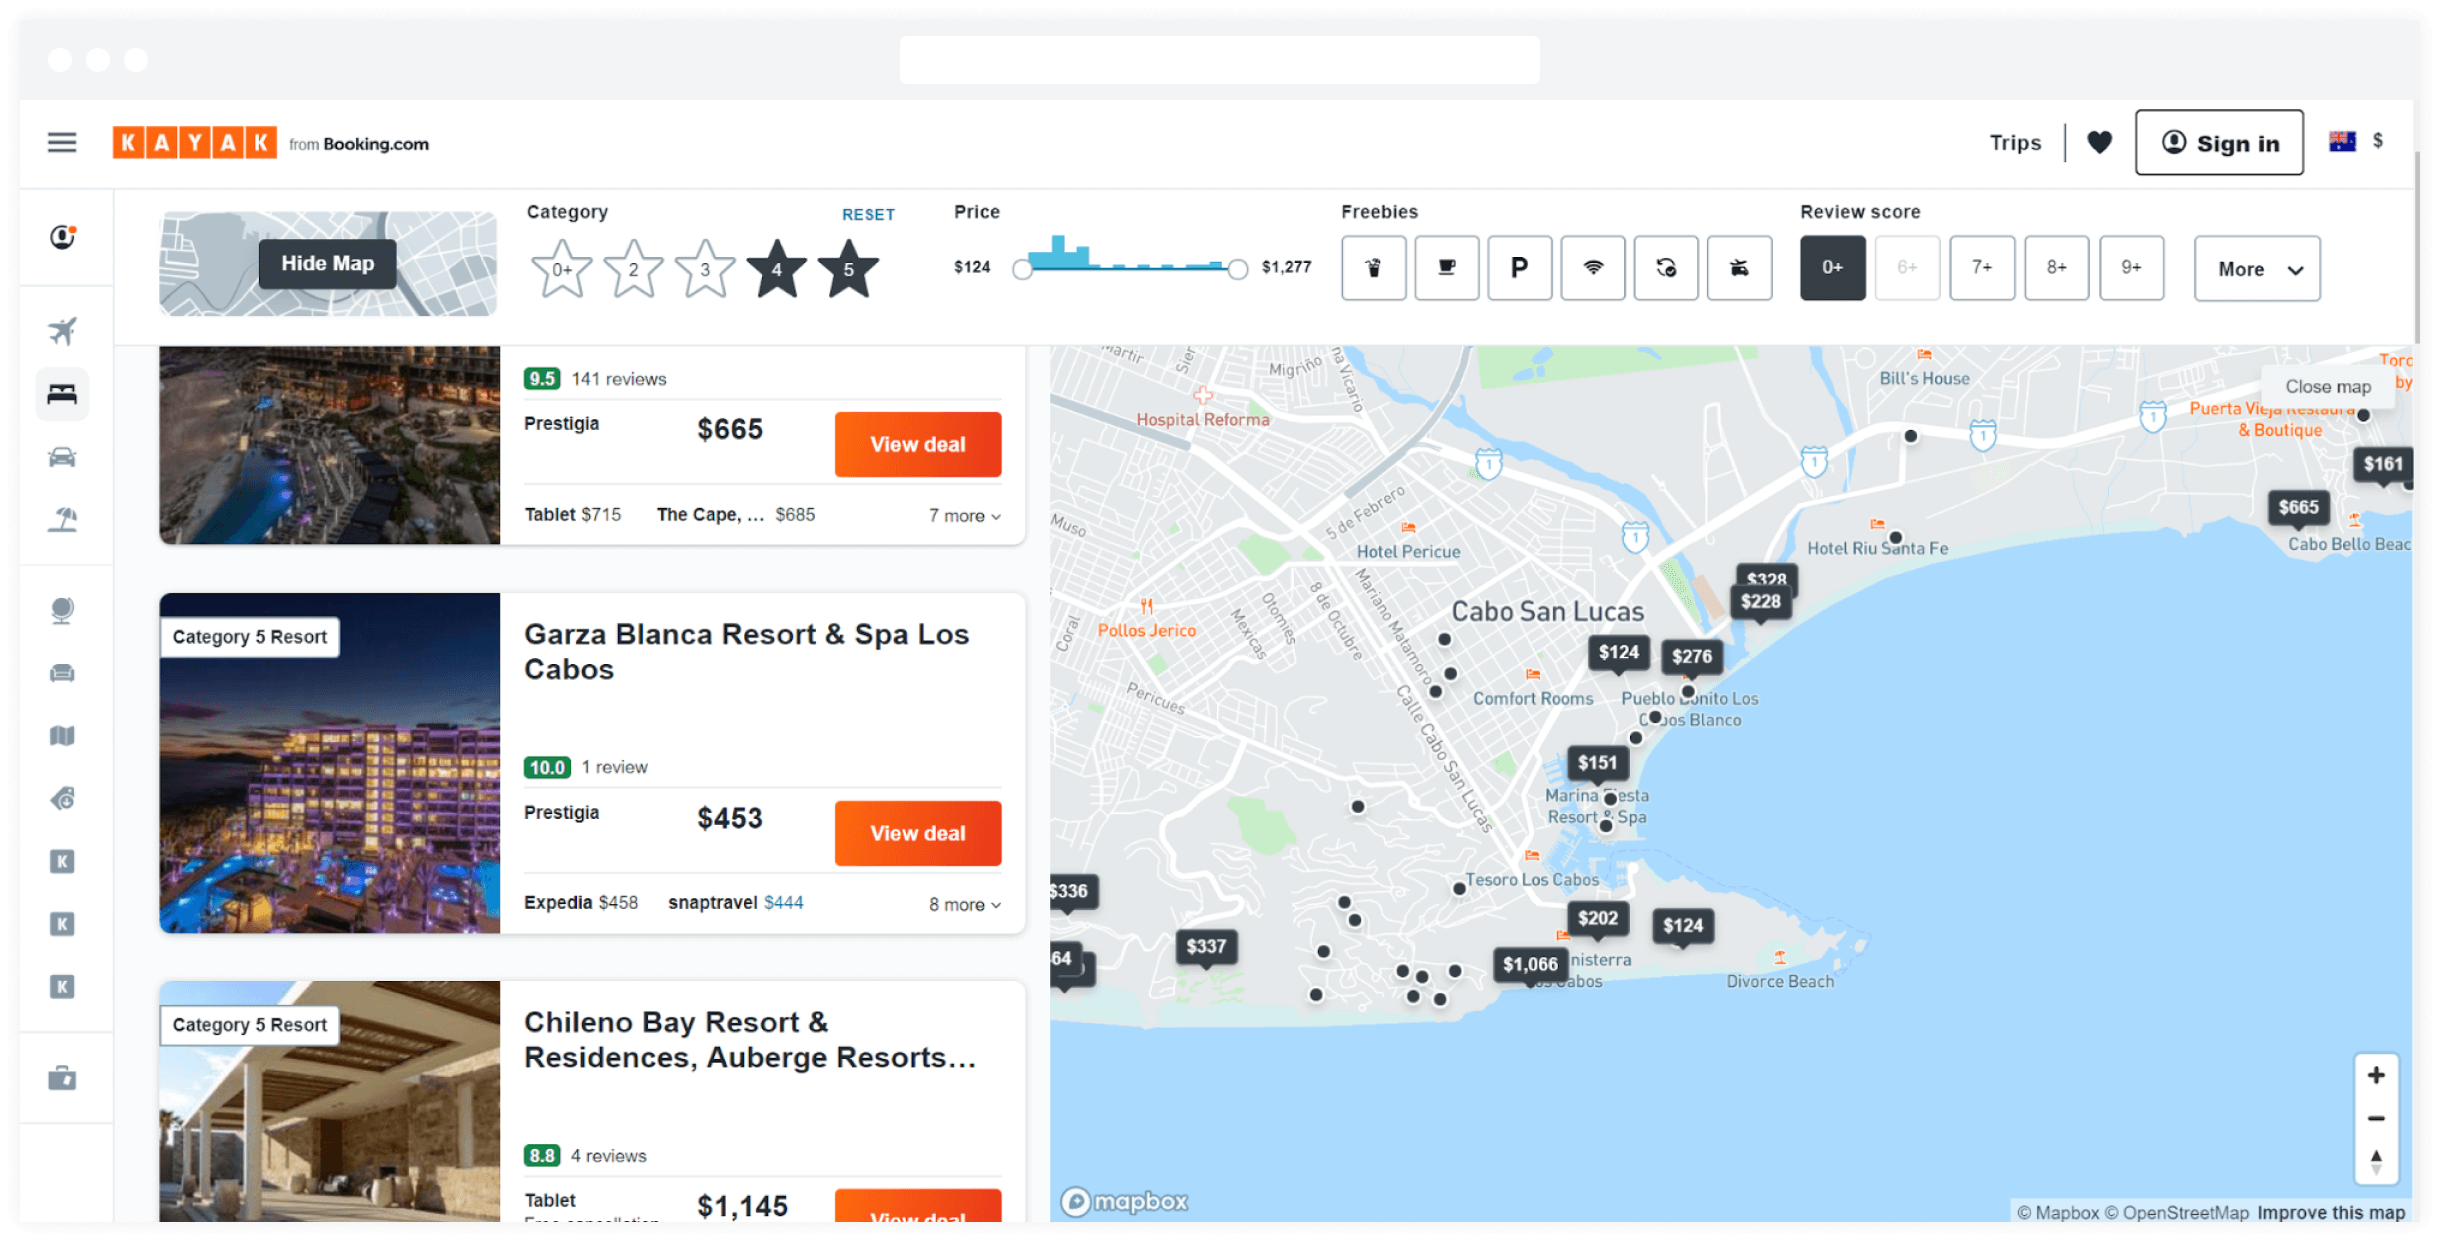Image resolution: width=2440 pixels, height=1242 pixels.
Task: Click the Hide Map button
Action: click(328, 264)
